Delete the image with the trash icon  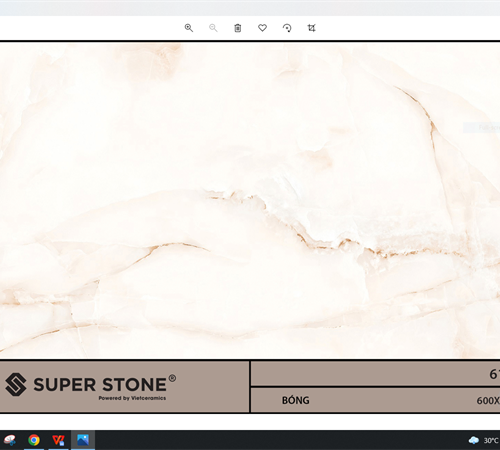238,28
